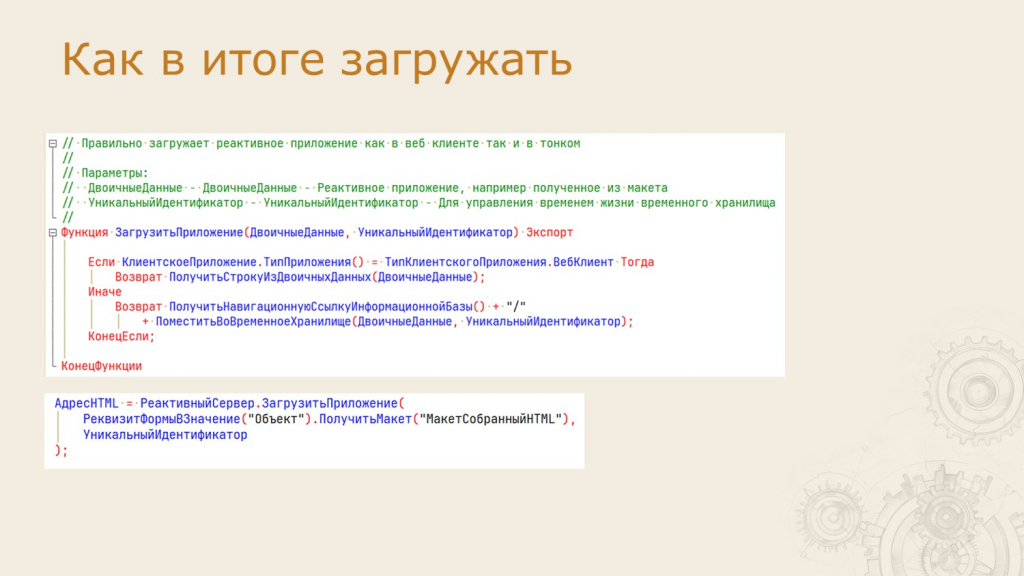Screen dimensions: 1024x576
Task: Click 'УникальныйИдентификатор' argument in lower snippet
Action: [165, 435]
